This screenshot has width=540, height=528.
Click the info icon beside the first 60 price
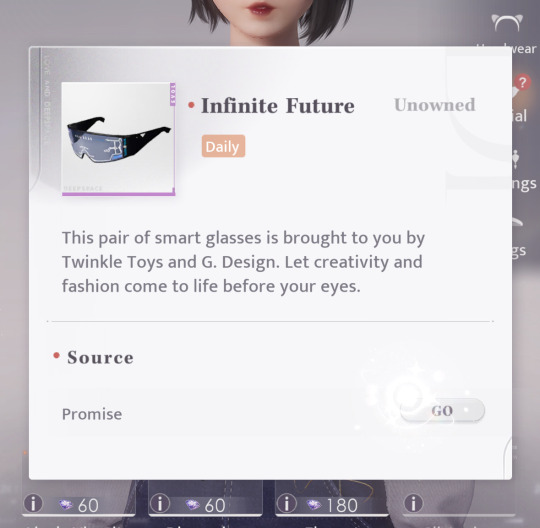[33, 503]
